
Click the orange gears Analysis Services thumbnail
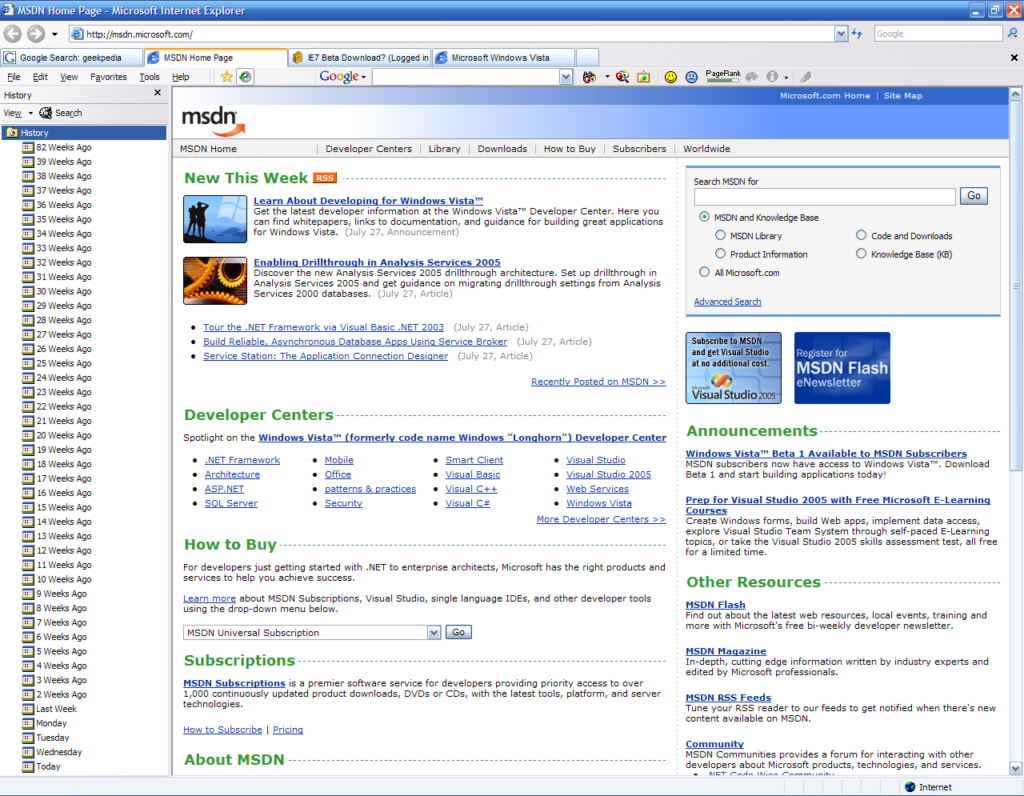click(215, 281)
